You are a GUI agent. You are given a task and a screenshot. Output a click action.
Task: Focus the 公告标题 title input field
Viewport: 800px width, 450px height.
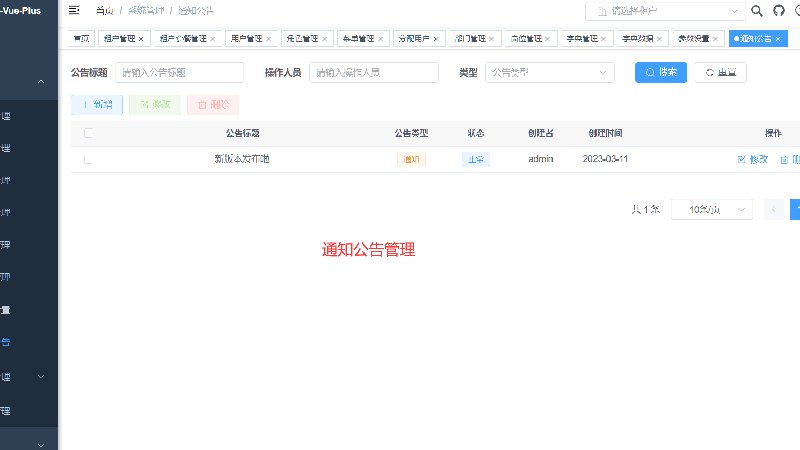tap(180, 72)
